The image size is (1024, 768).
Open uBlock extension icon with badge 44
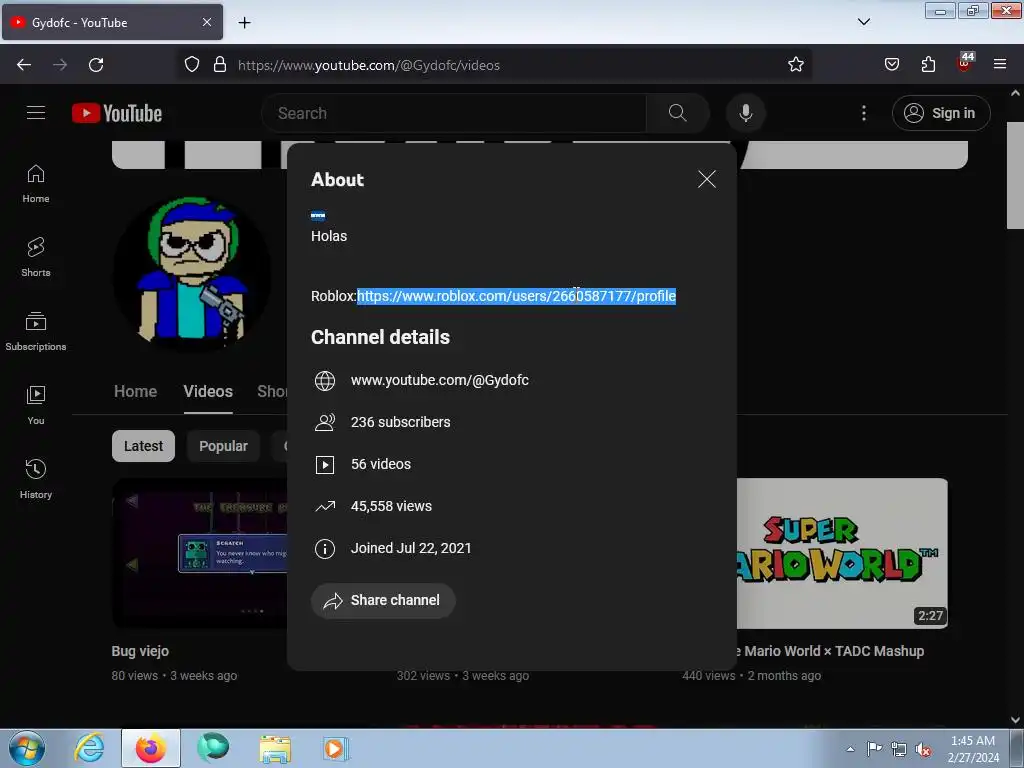(965, 63)
